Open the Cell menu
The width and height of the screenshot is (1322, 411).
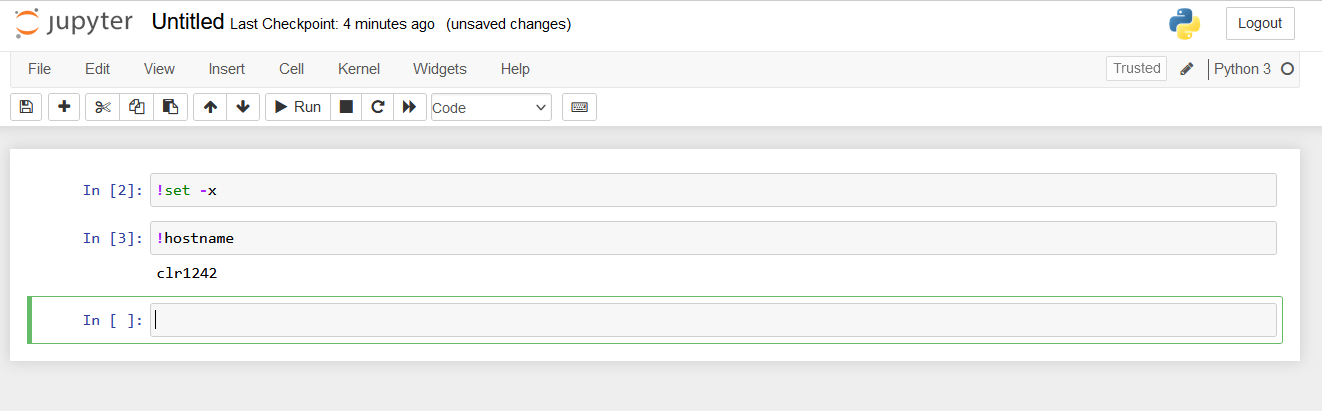coord(292,69)
